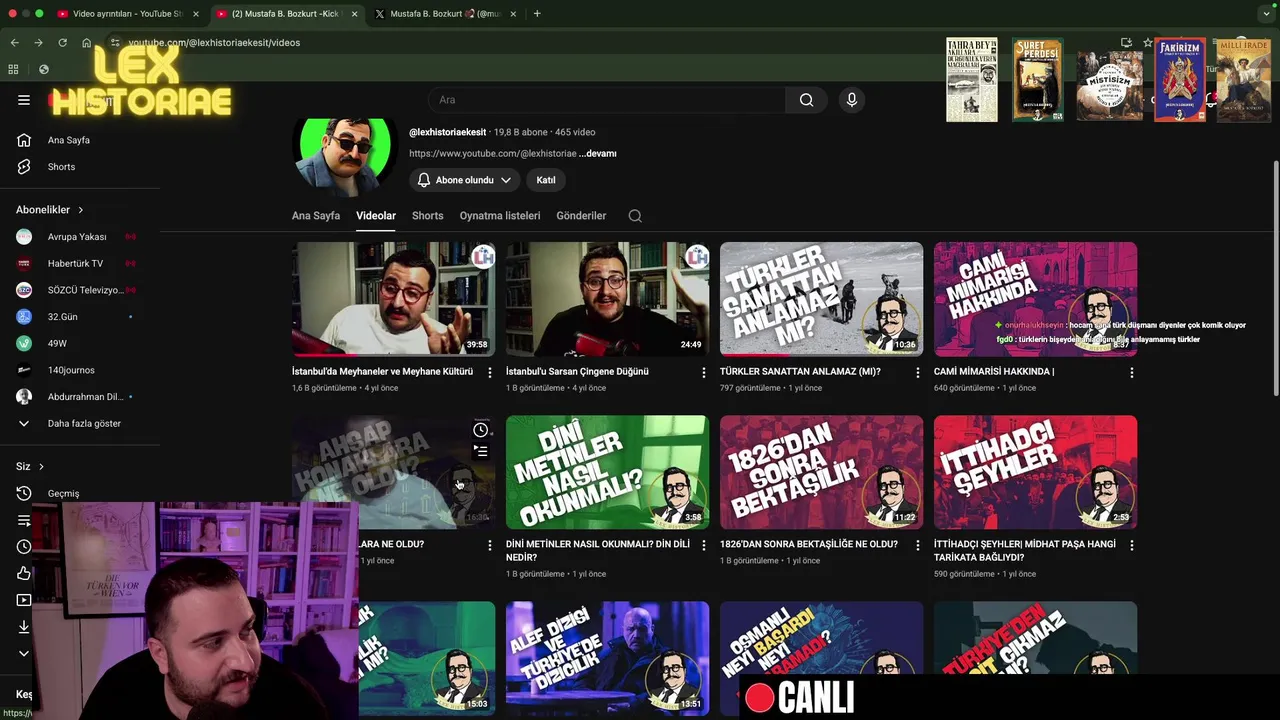Open the Gönderiler tab

pyautogui.click(x=581, y=216)
